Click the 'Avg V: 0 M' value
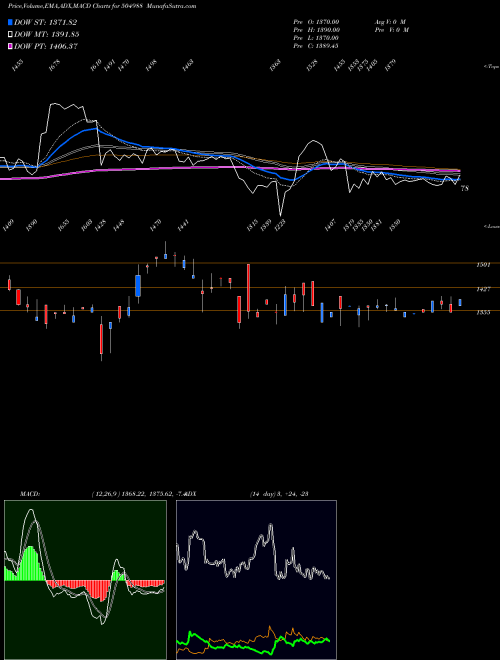This screenshot has height=660, width=500. click(390, 22)
